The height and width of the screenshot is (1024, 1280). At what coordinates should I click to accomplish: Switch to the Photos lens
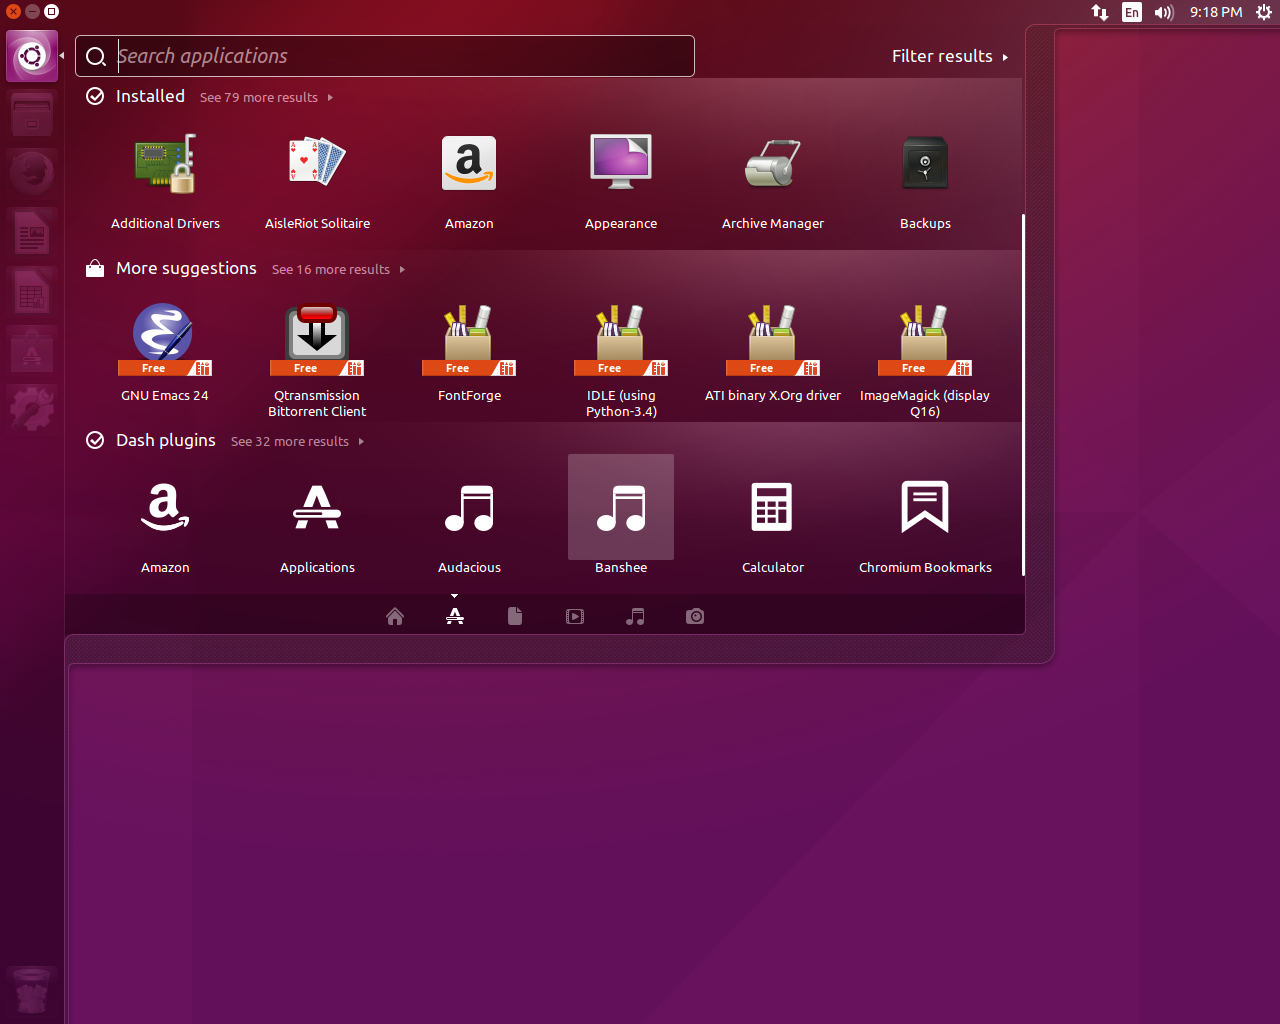click(x=695, y=616)
